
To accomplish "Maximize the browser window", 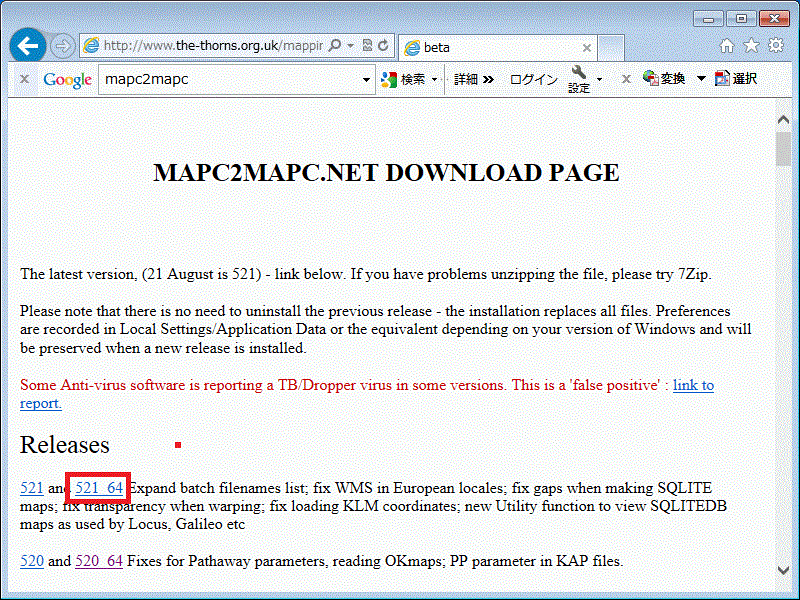I will (741, 19).
